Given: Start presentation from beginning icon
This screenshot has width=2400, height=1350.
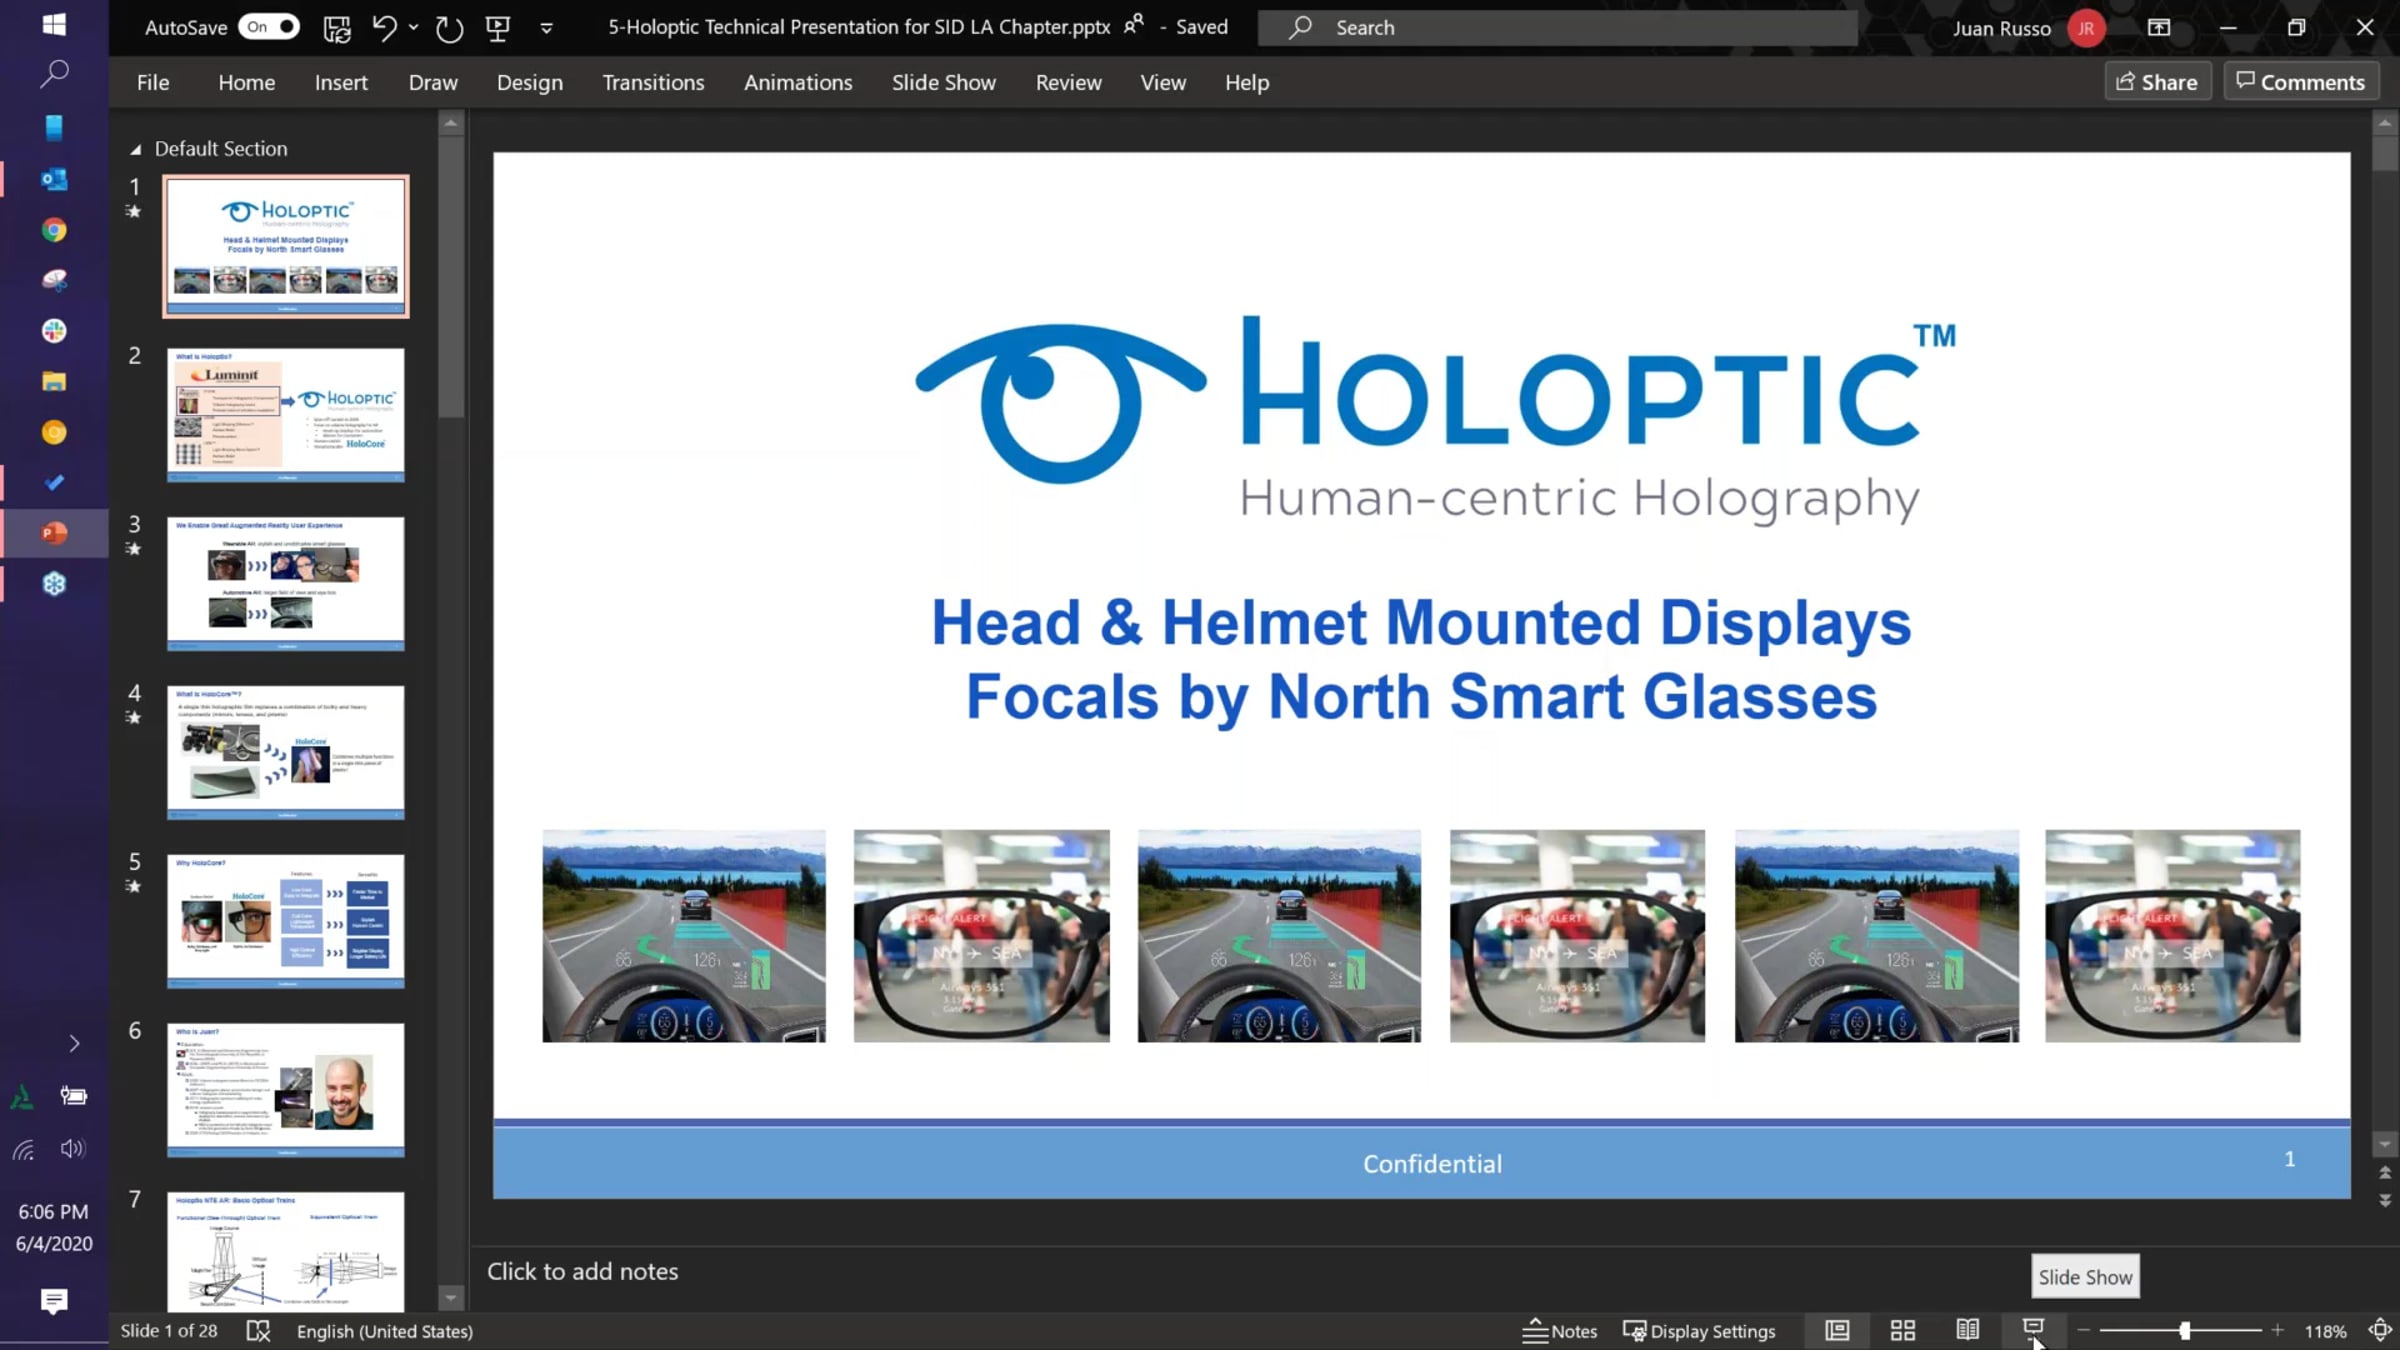Looking at the screenshot, I should coord(498,28).
